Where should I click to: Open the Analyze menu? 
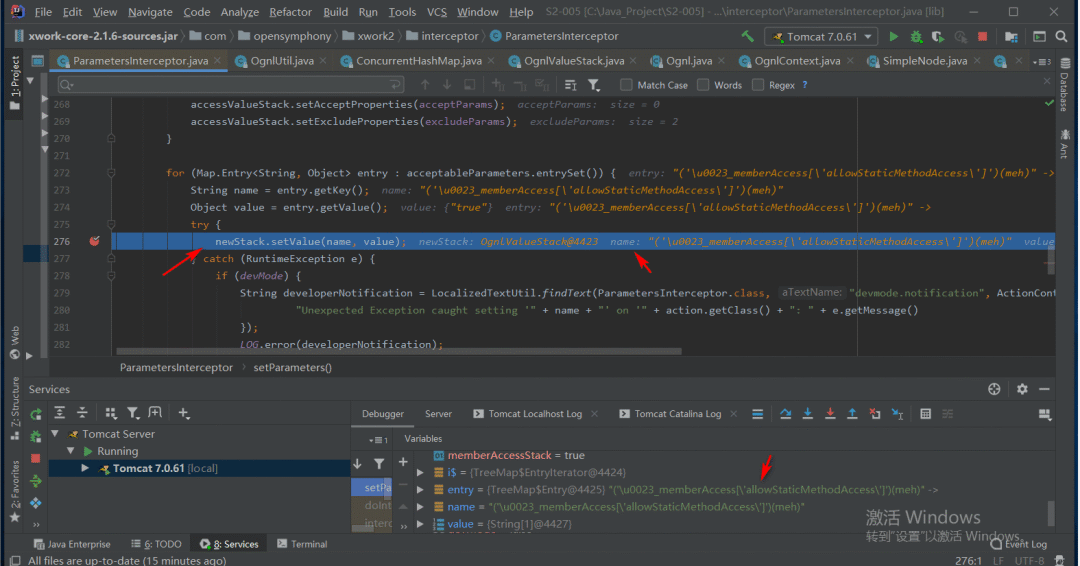240,12
